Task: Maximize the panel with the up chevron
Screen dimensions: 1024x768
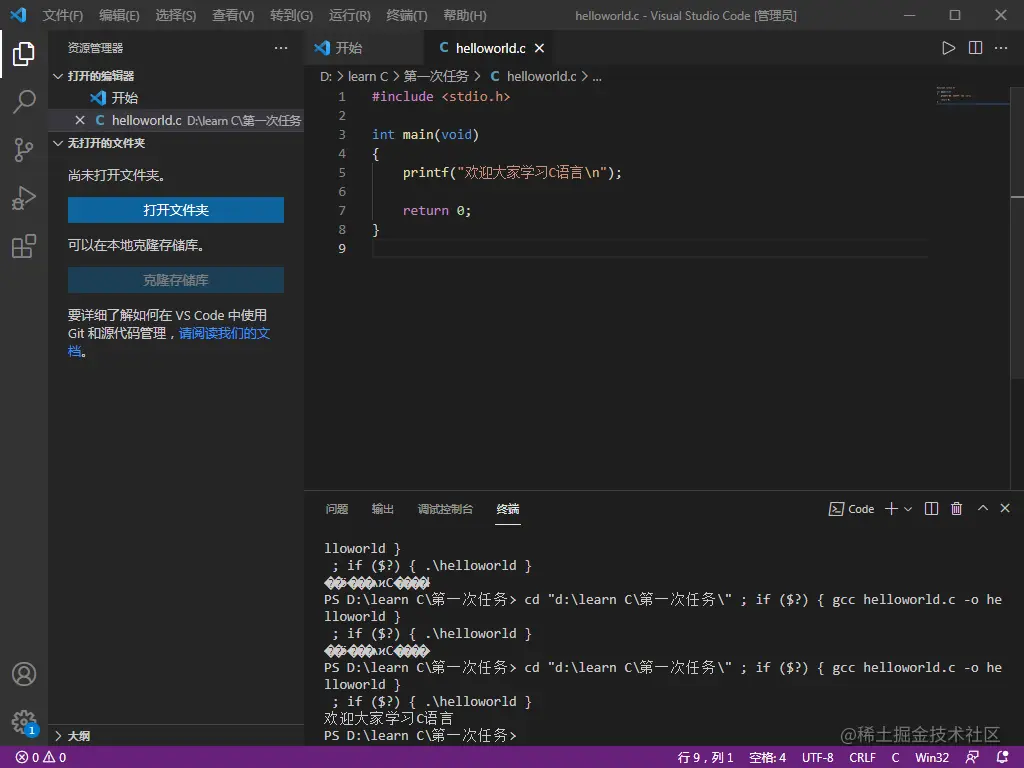Action: [982, 508]
